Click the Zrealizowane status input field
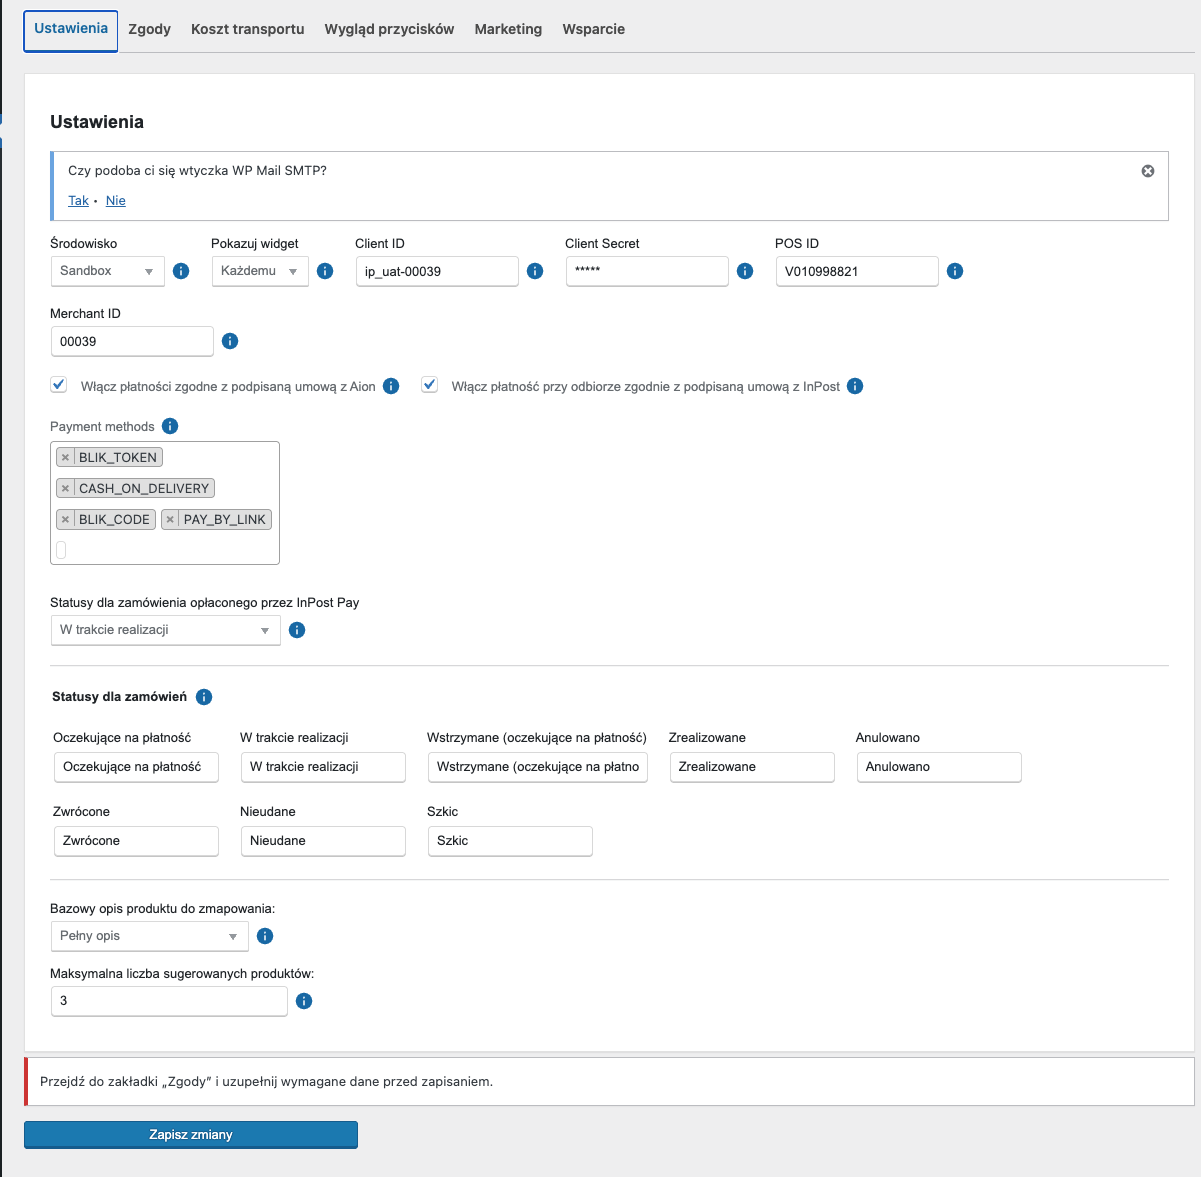The image size is (1201, 1177). pyautogui.click(x=752, y=767)
